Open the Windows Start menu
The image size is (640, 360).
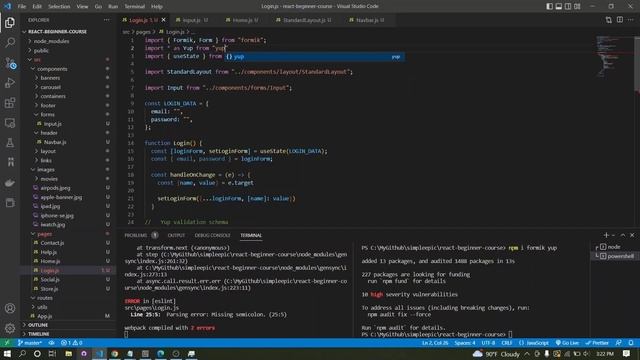(7, 353)
